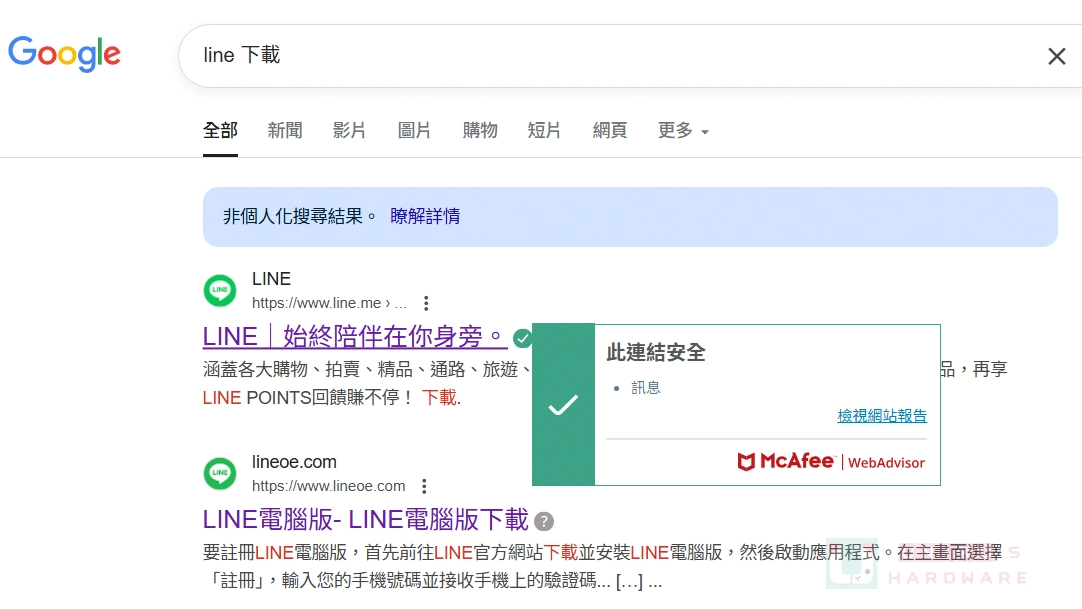Open the three-dot menu beside www.lineoe.com

coord(424,486)
